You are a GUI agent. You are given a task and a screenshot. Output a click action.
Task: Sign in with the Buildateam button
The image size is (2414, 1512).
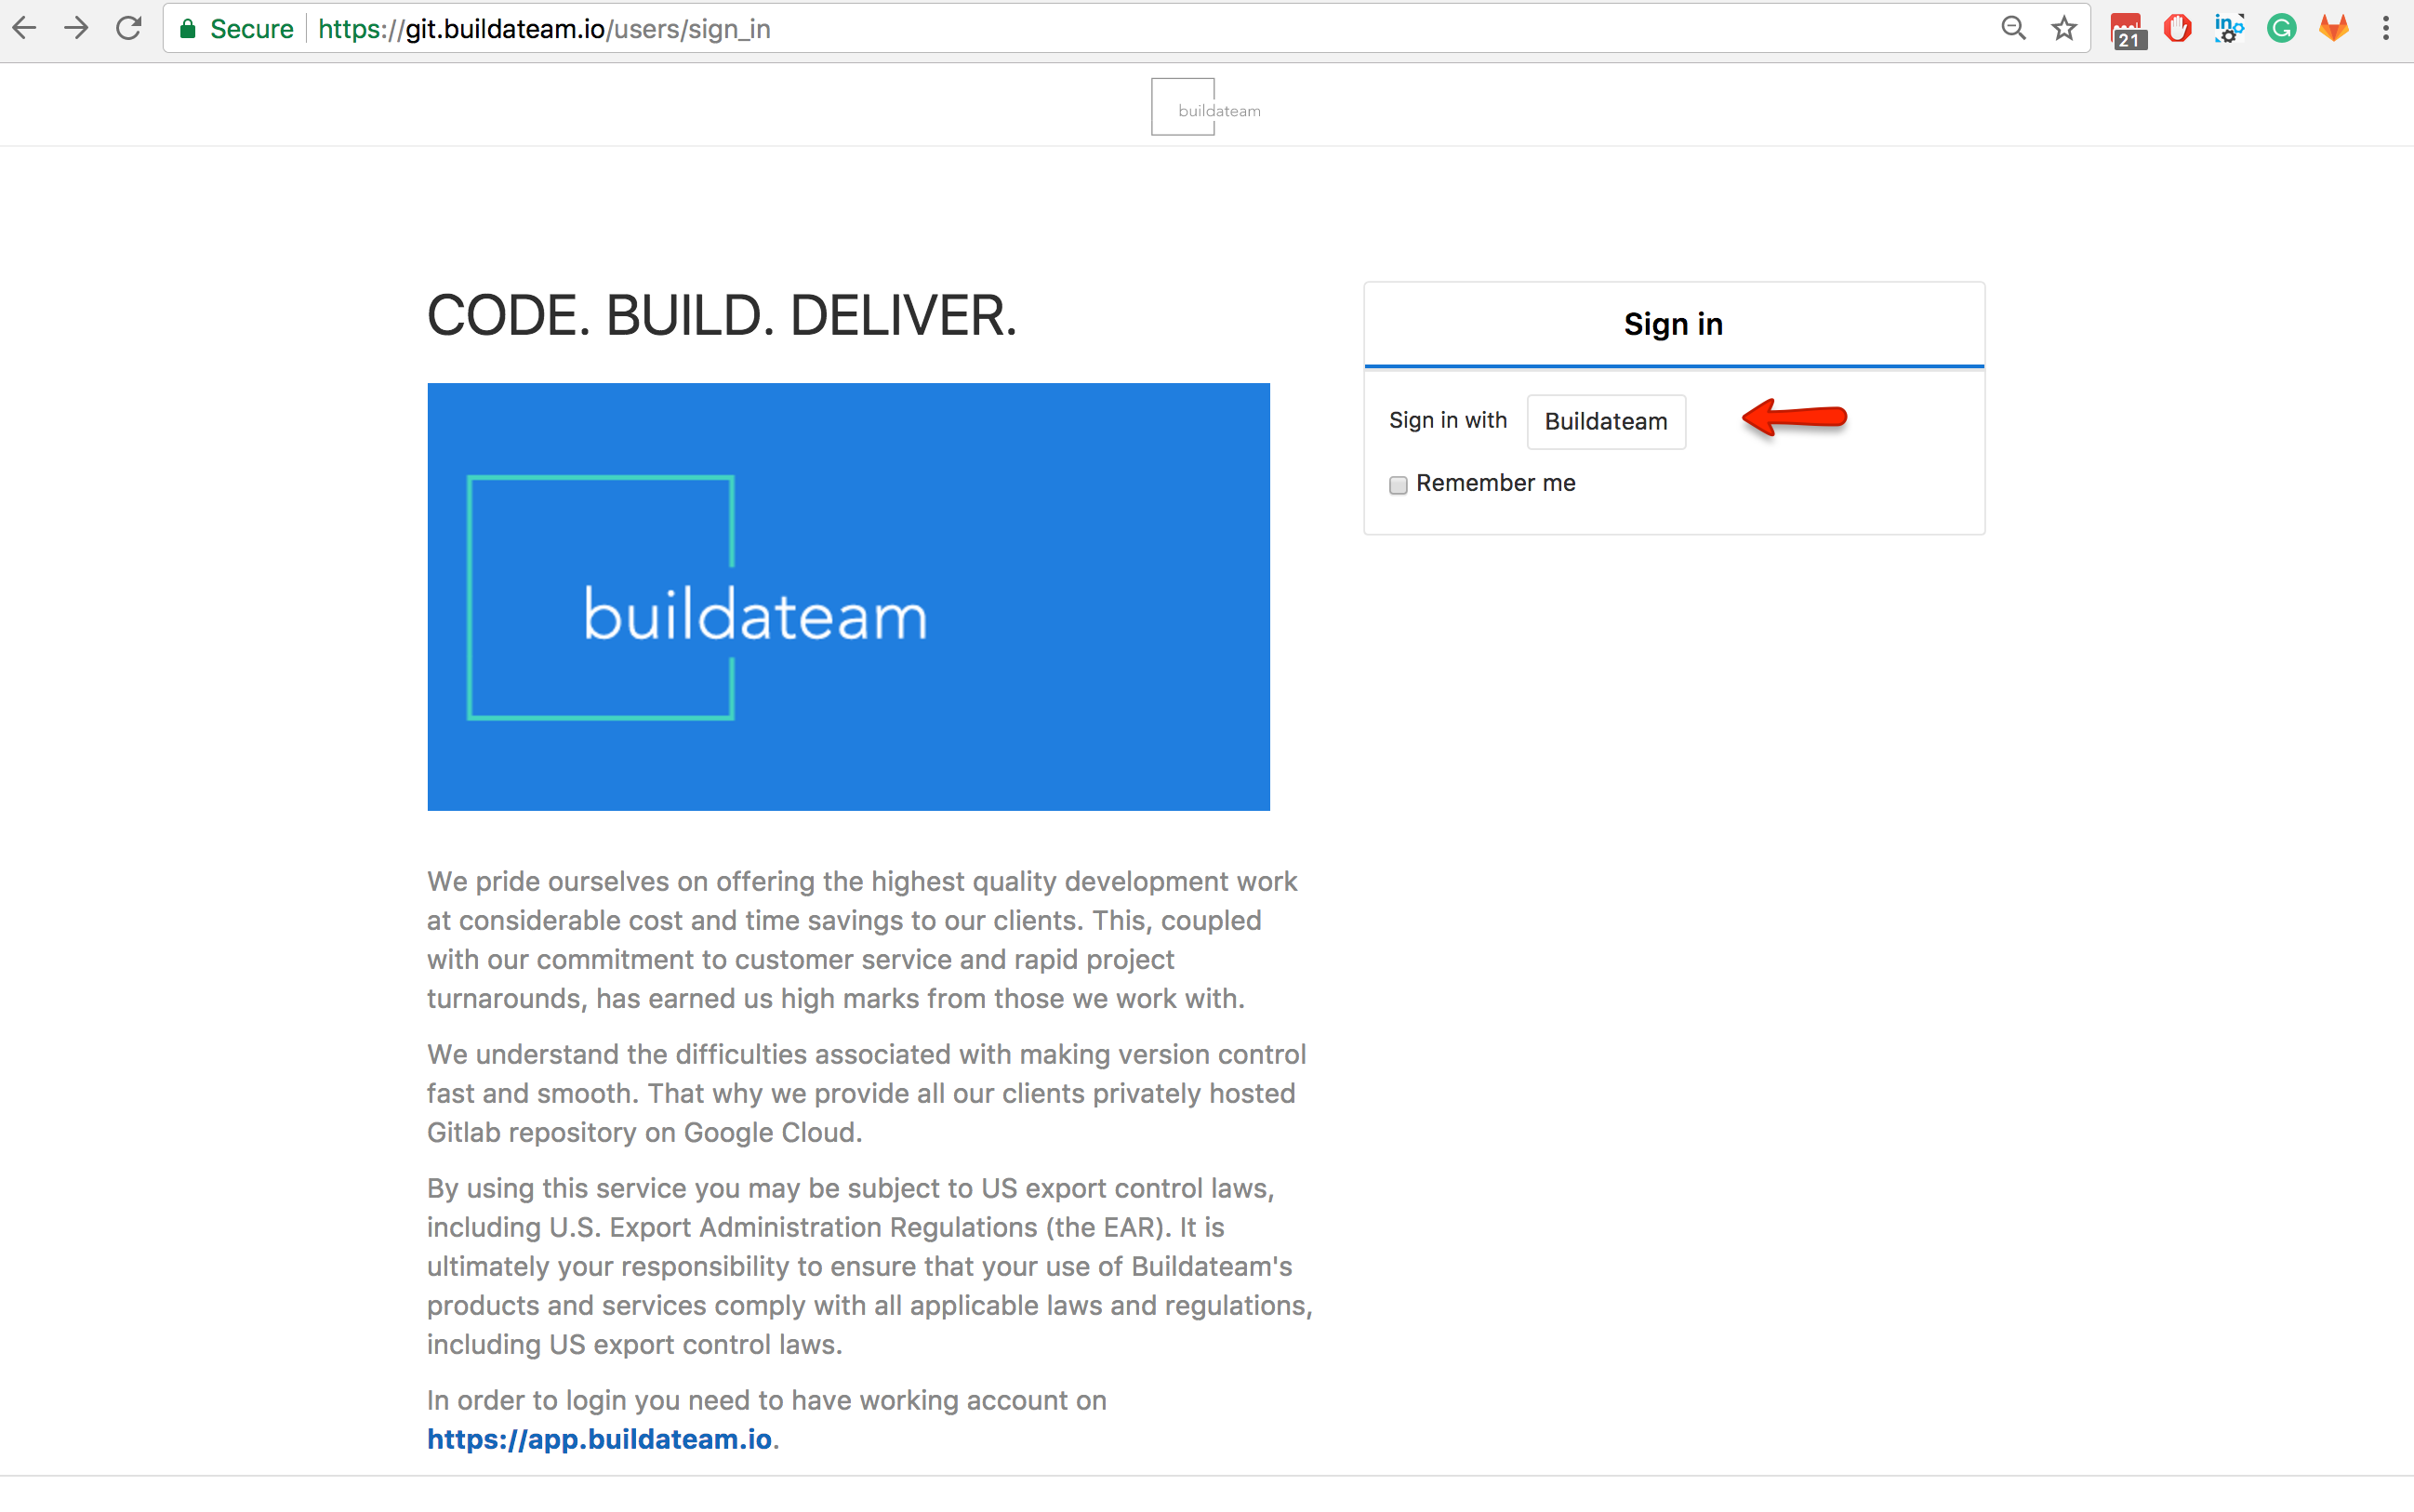(1606, 421)
